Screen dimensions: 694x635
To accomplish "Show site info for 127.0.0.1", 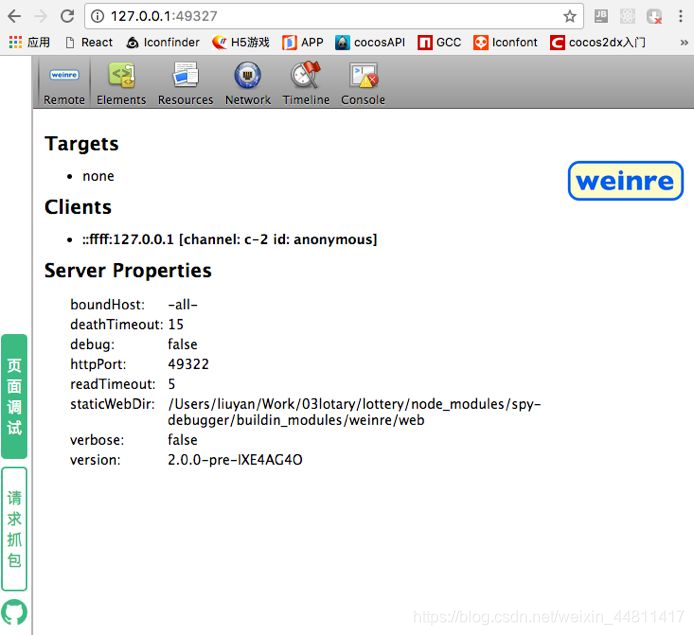I will coord(97,16).
